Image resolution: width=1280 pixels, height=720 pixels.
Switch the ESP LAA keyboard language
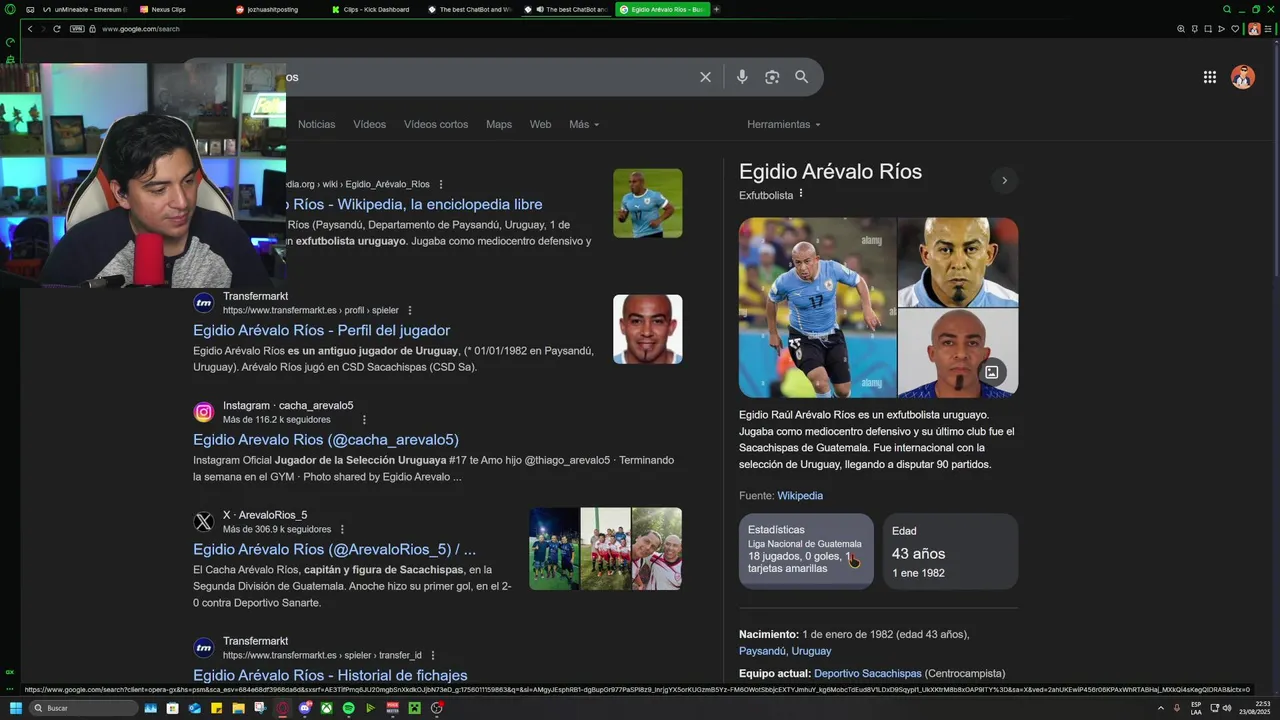pyautogui.click(x=1196, y=708)
